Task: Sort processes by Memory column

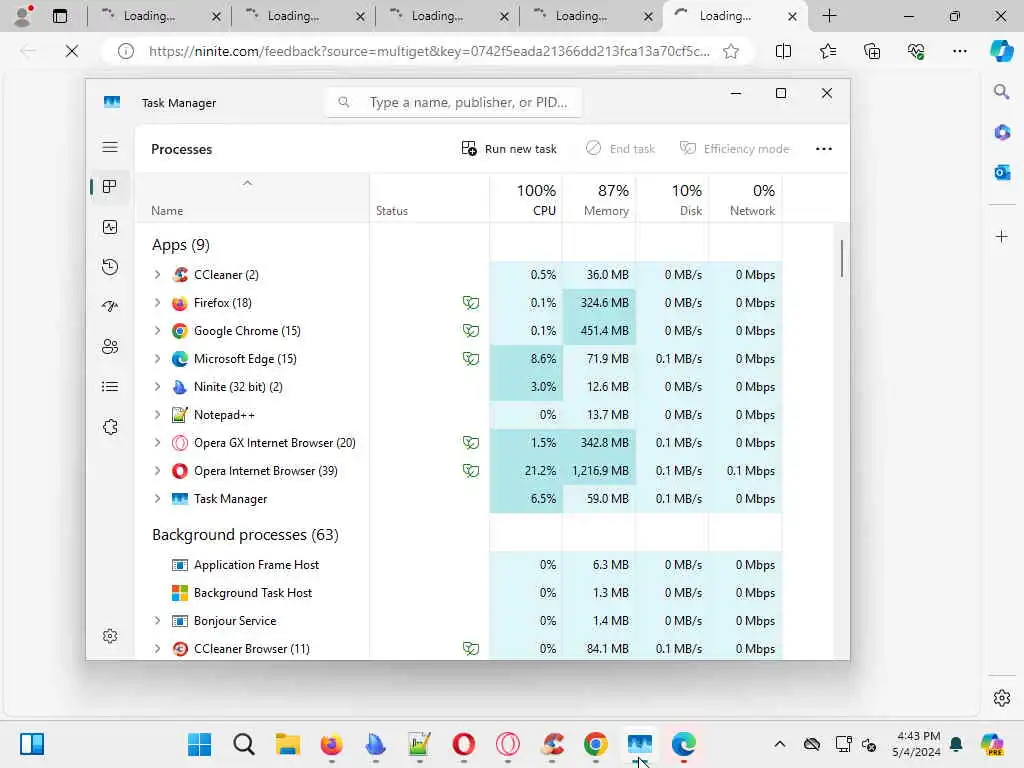Action: pyautogui.click(x=599, y=198)
